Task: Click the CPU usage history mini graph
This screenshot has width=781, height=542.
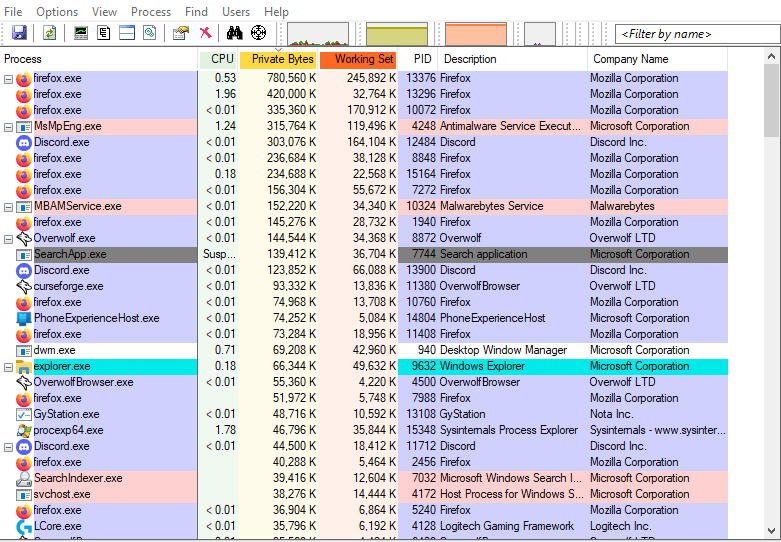Action: coord(318,34)
